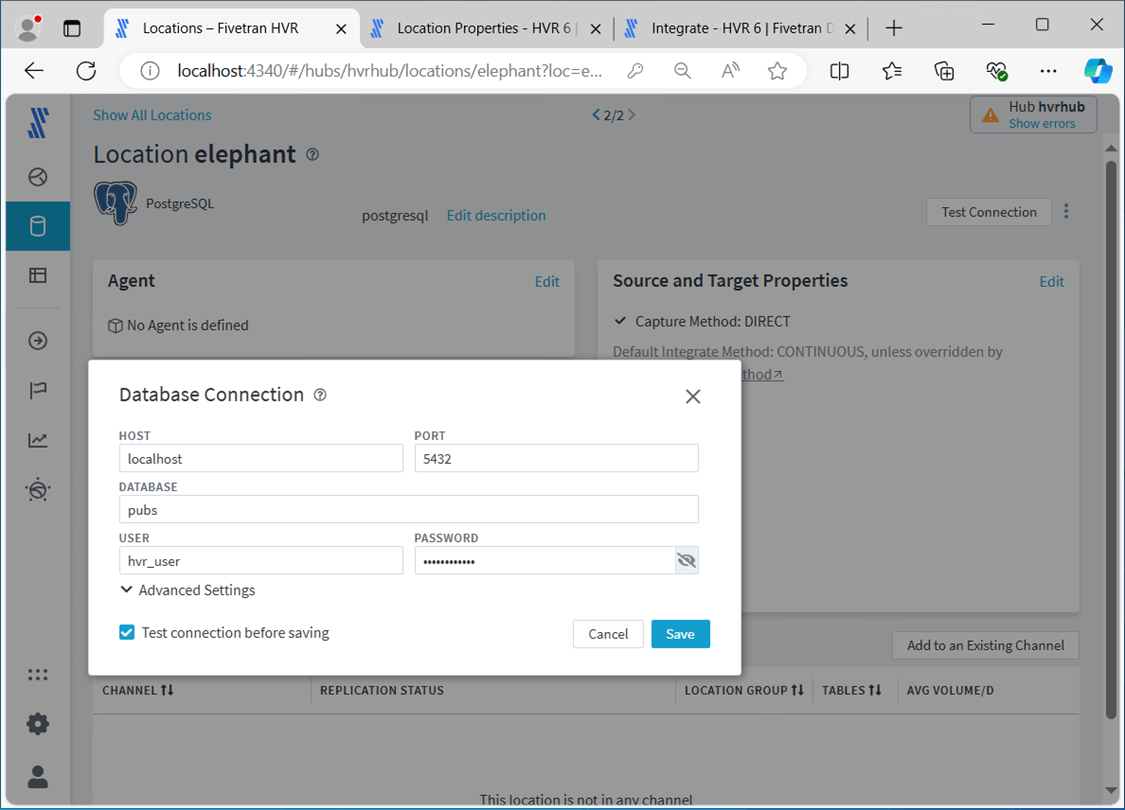
Task: Save the database connection
Action: [680, 634]
